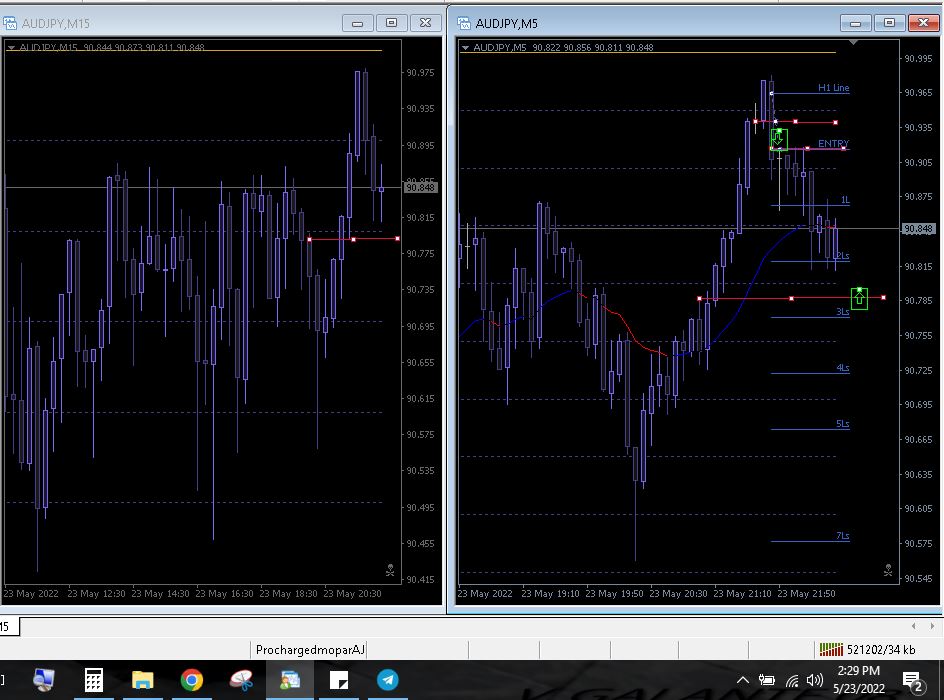Click 90.995 price label on M5 scale
The image size is (944, 700).
pyautogui.click(x=918, y=58)
